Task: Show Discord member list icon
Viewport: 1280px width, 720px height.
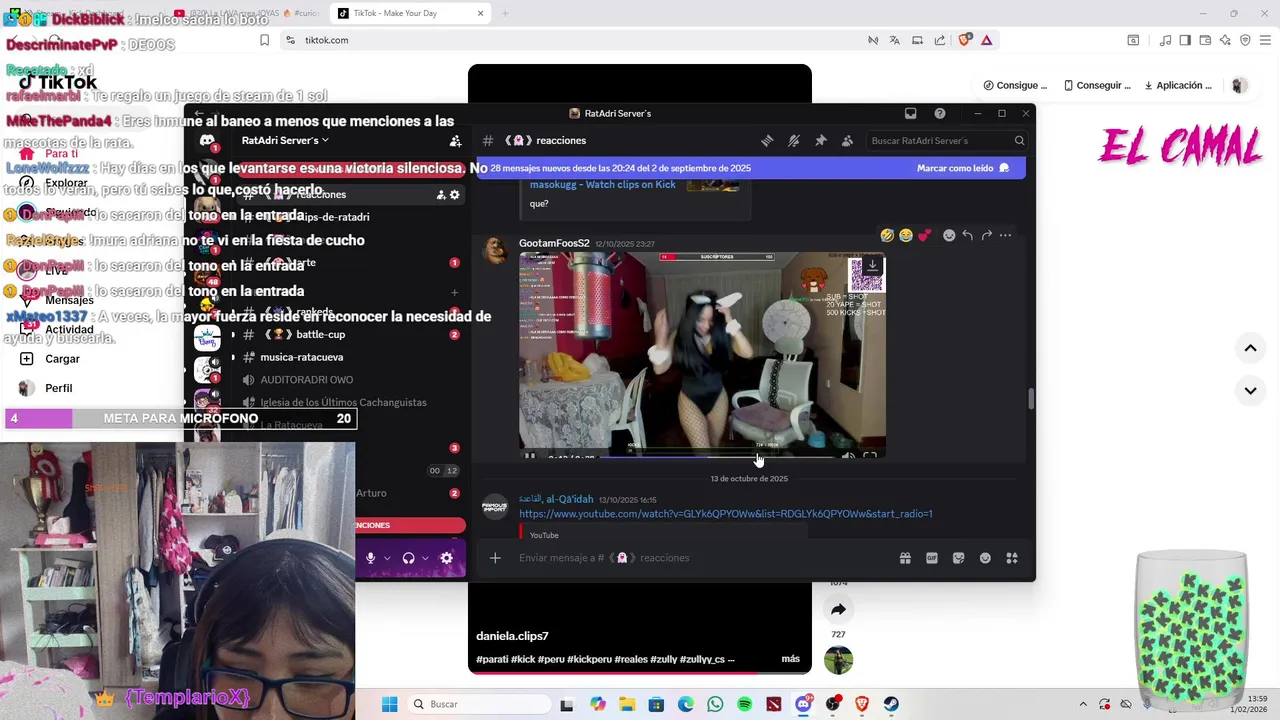Action: tap(847, 141)
